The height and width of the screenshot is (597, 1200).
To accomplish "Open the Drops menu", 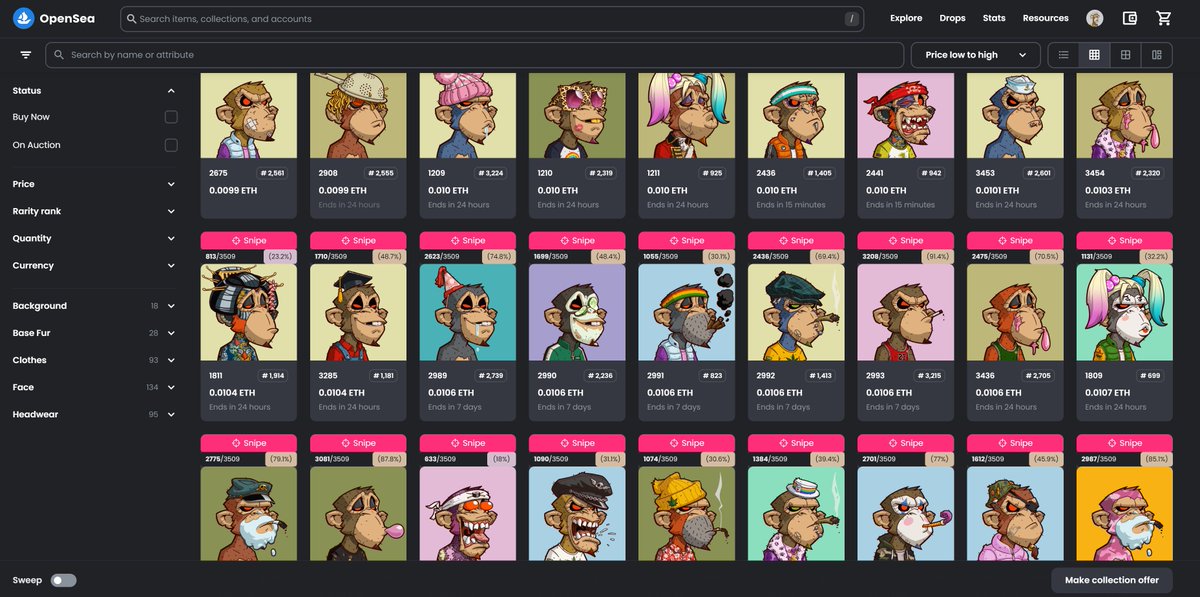I will [x=952, y=18].
